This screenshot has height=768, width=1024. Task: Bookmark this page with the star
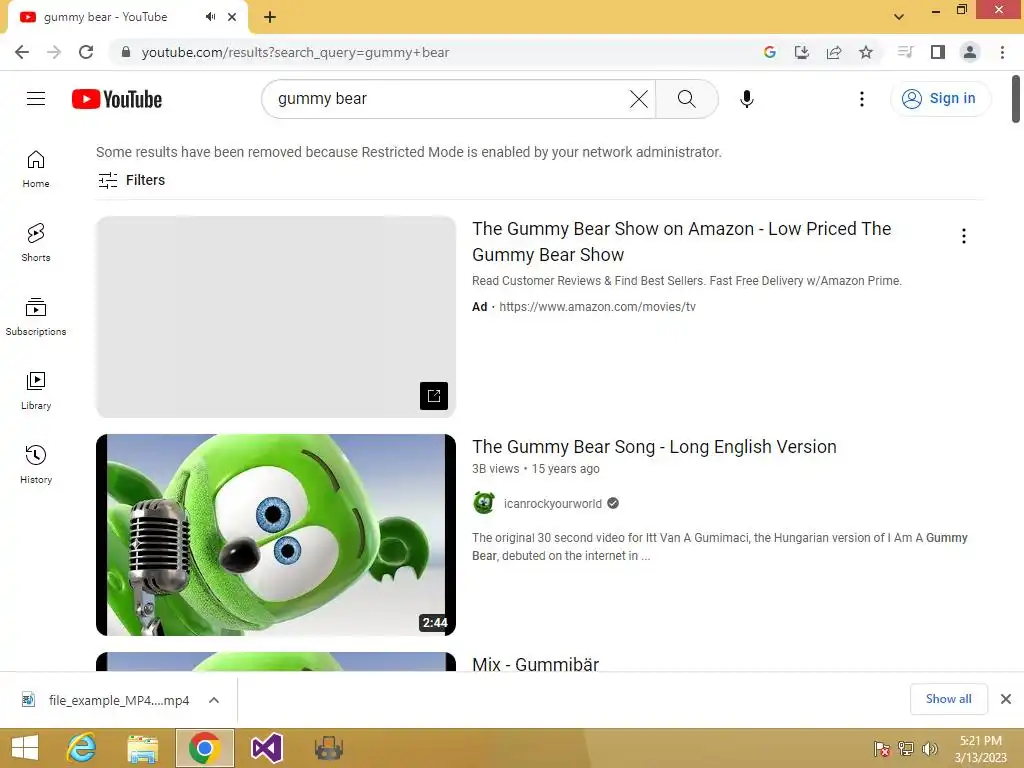(866, 52)
